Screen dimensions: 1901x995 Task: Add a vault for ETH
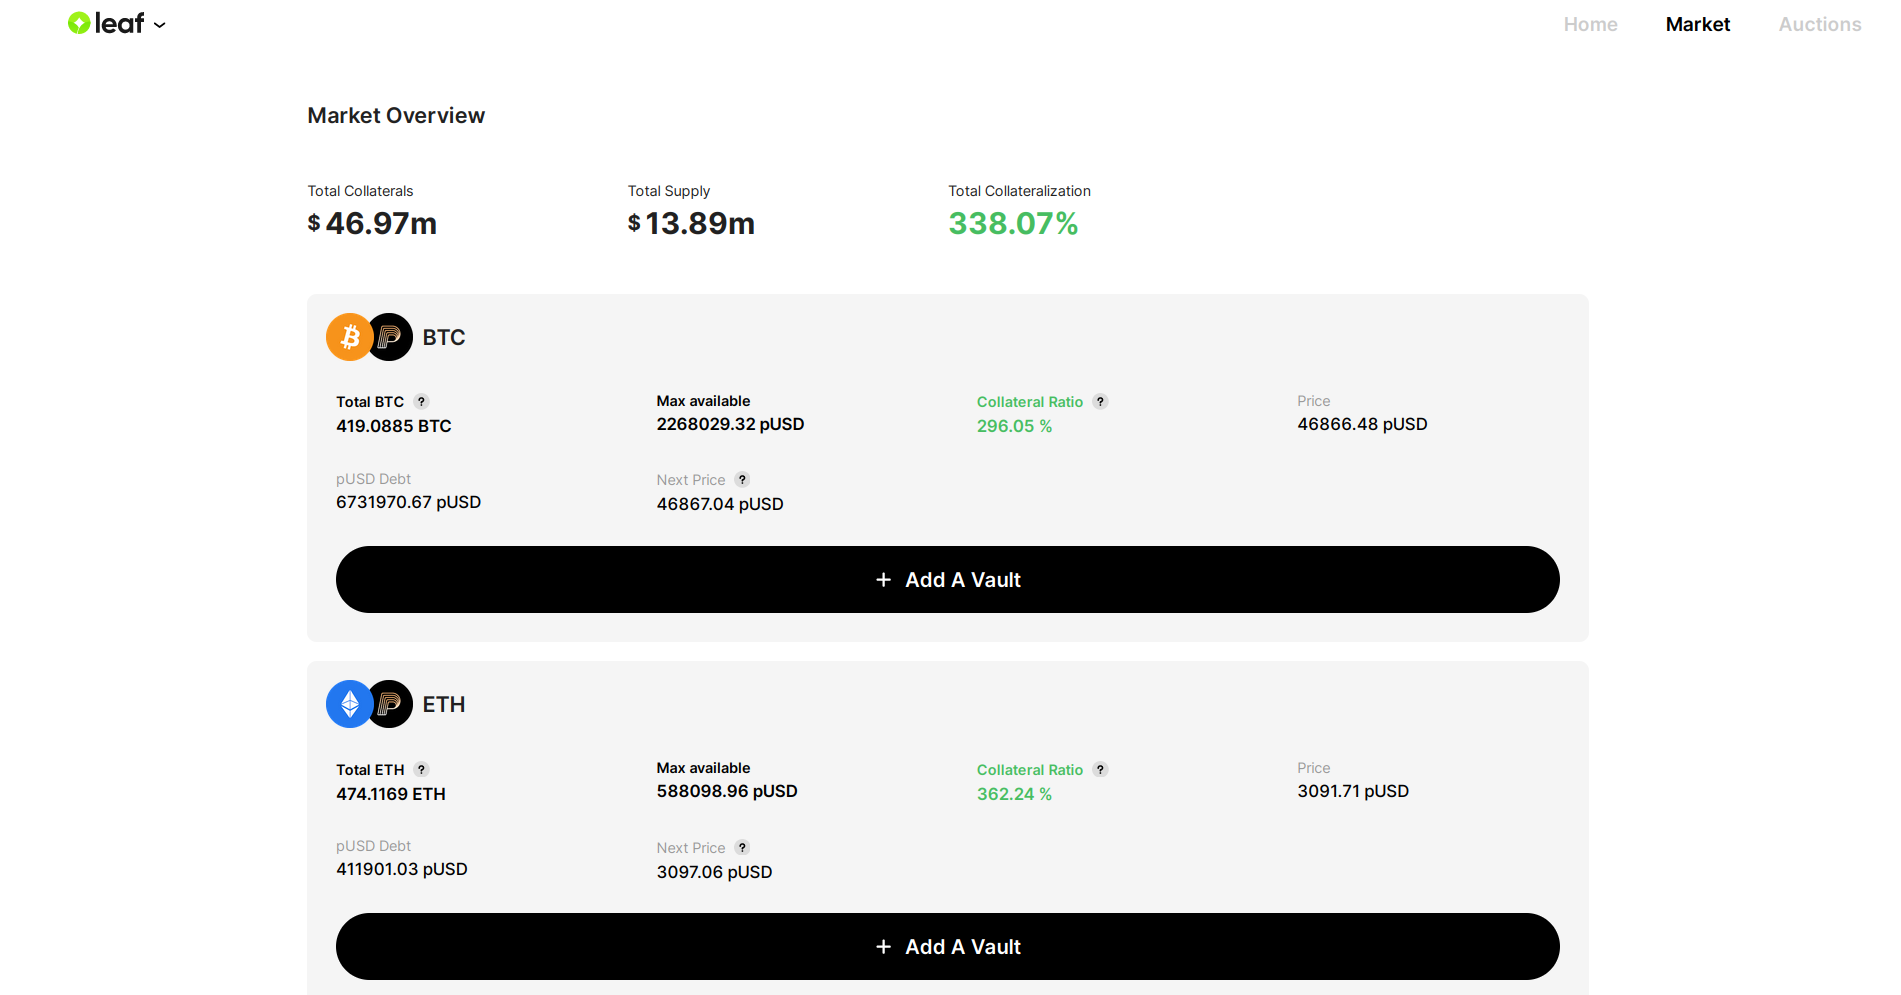pyautogui.click(x=947, y=946)
